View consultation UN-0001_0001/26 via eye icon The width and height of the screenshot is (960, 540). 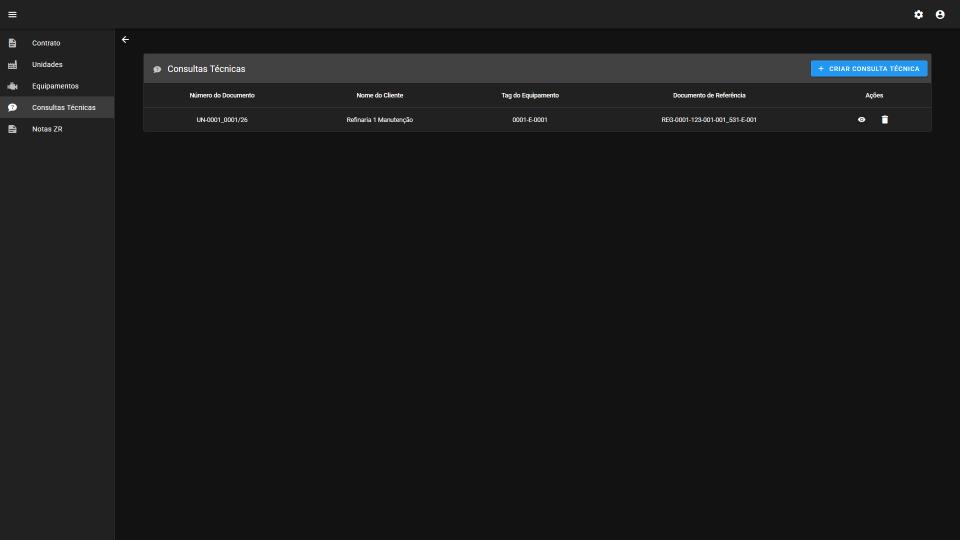pyautogui.click(x=861, y=119)
